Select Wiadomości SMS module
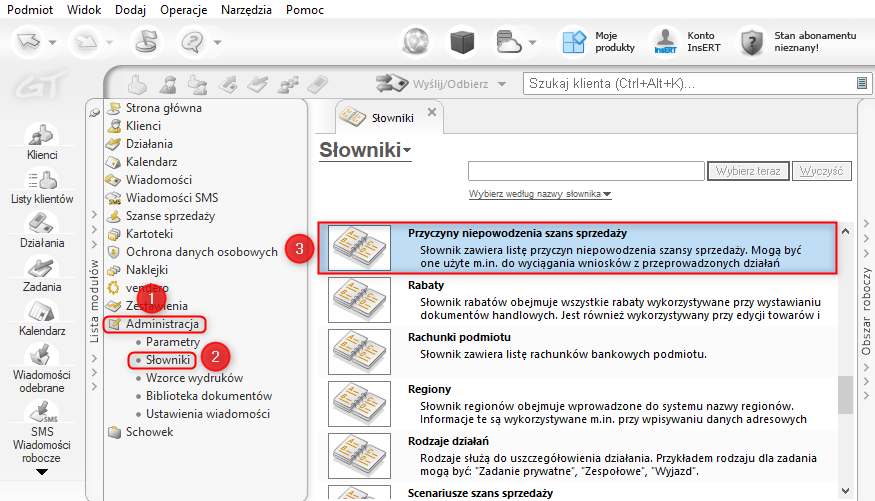This screenshot has height=501, width=875. [x=162, y=197]
